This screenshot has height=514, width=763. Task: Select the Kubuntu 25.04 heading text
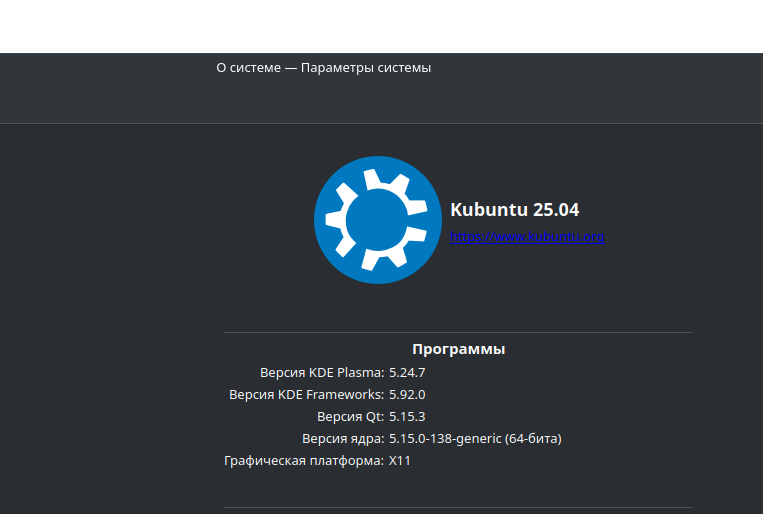pyautogui.click(x=514, y=210)
